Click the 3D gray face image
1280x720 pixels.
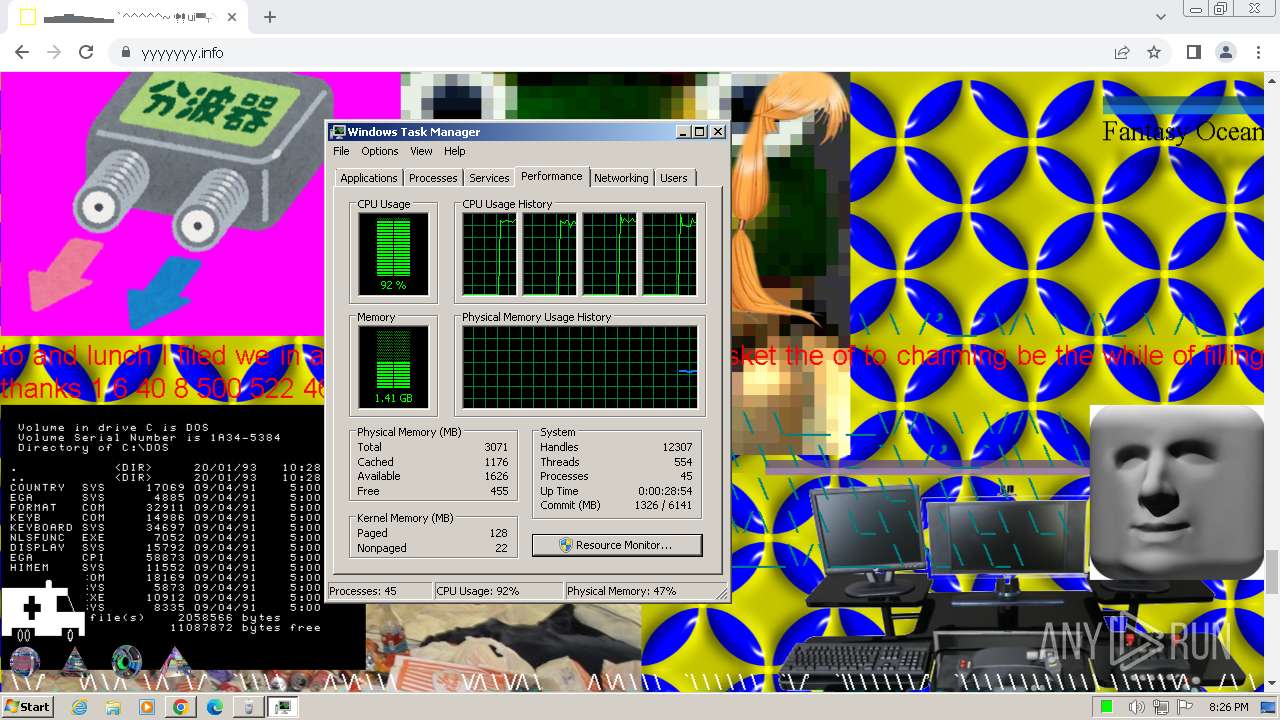pyautogui.click(x=1176, y=492)
